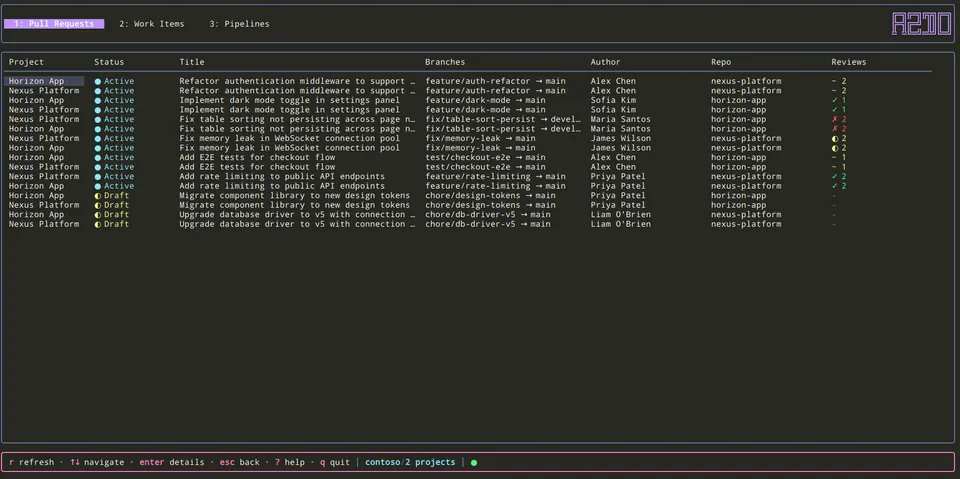Click the 'enter details' shortcut in the footer
960x479 pixels.
point(171,462)
